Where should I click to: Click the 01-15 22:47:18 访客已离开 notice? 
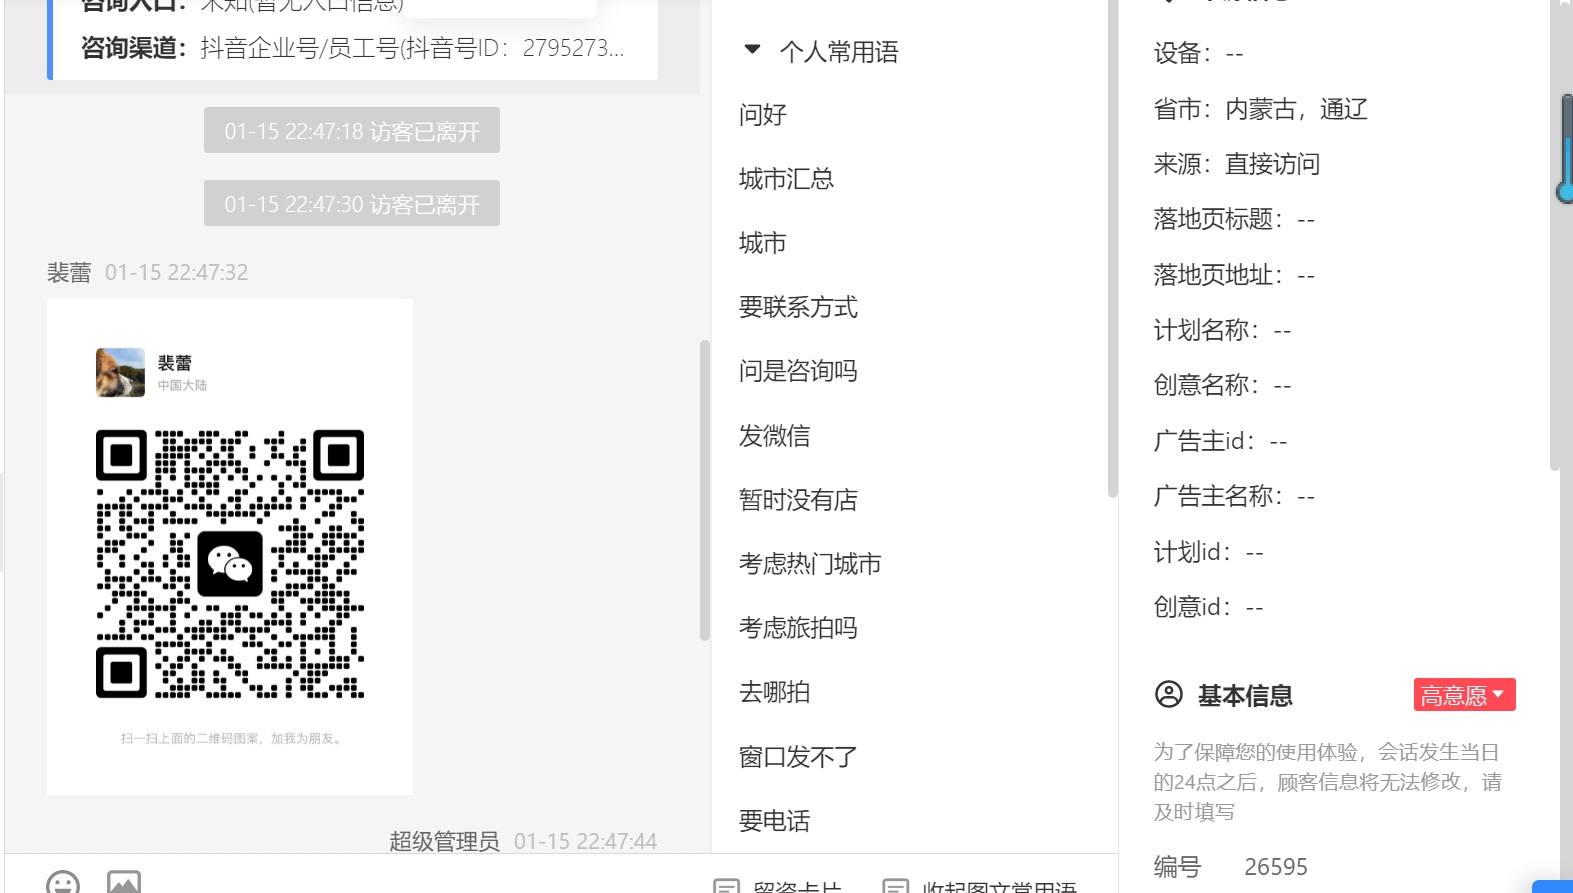point(352,131)
